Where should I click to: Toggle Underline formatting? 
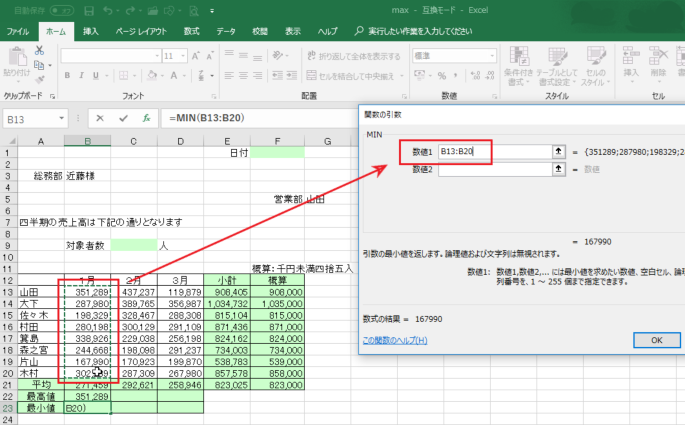pos(96,76)
